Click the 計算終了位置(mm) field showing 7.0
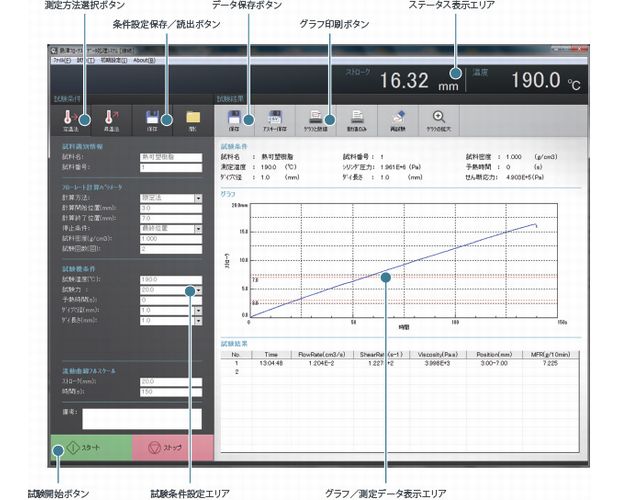Screen dimensions: 619x500 tap(171, 219)
